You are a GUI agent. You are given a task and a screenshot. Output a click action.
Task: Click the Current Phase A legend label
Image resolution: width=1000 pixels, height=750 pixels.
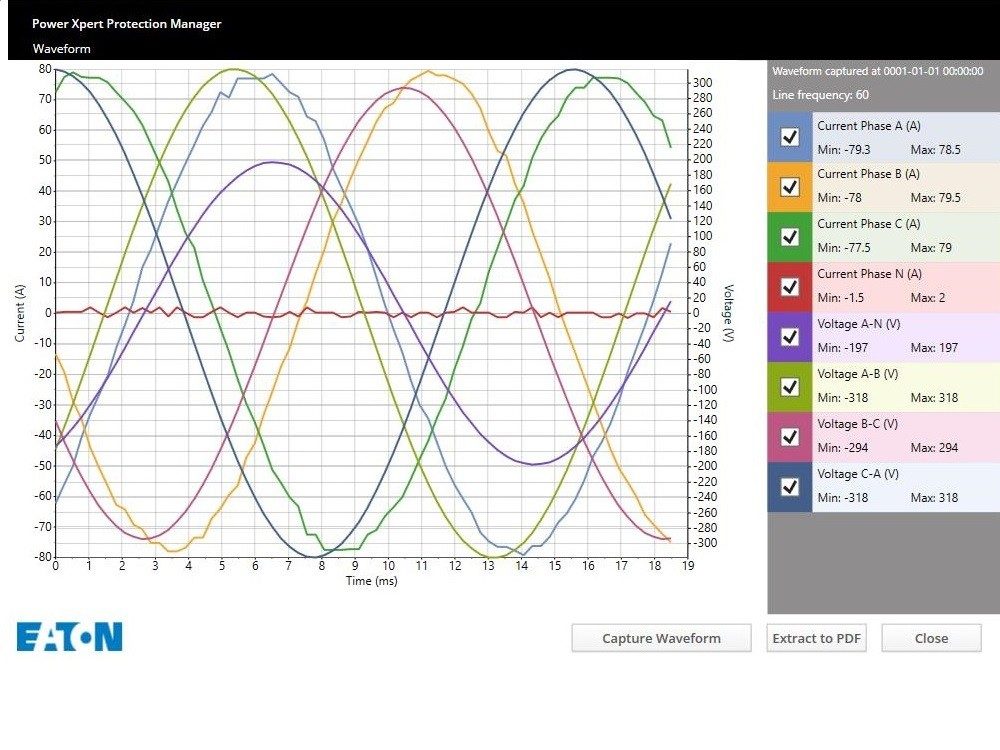pyautogui.click(x=868, y=126)
